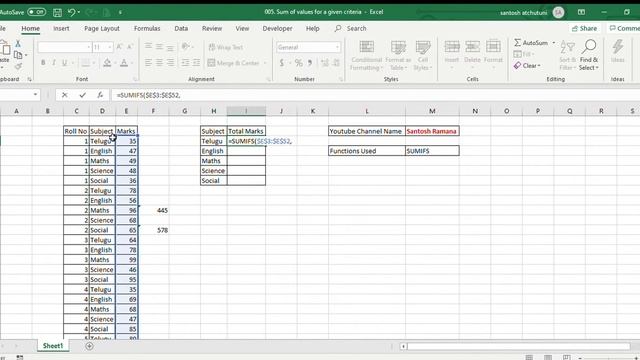Open AutoSum dropdown arrow
This screenshot has width=640, height=360.
coord(554,42)
